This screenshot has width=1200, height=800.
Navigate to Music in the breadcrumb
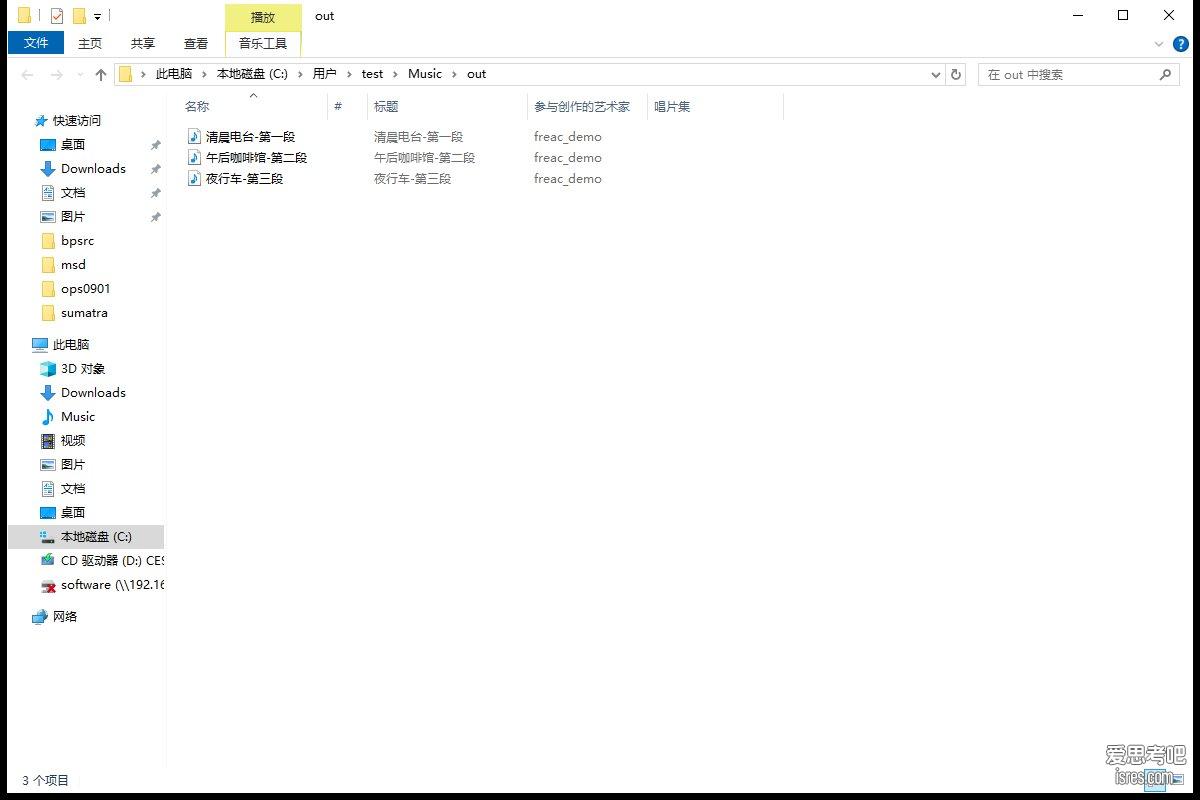[425, 74]
